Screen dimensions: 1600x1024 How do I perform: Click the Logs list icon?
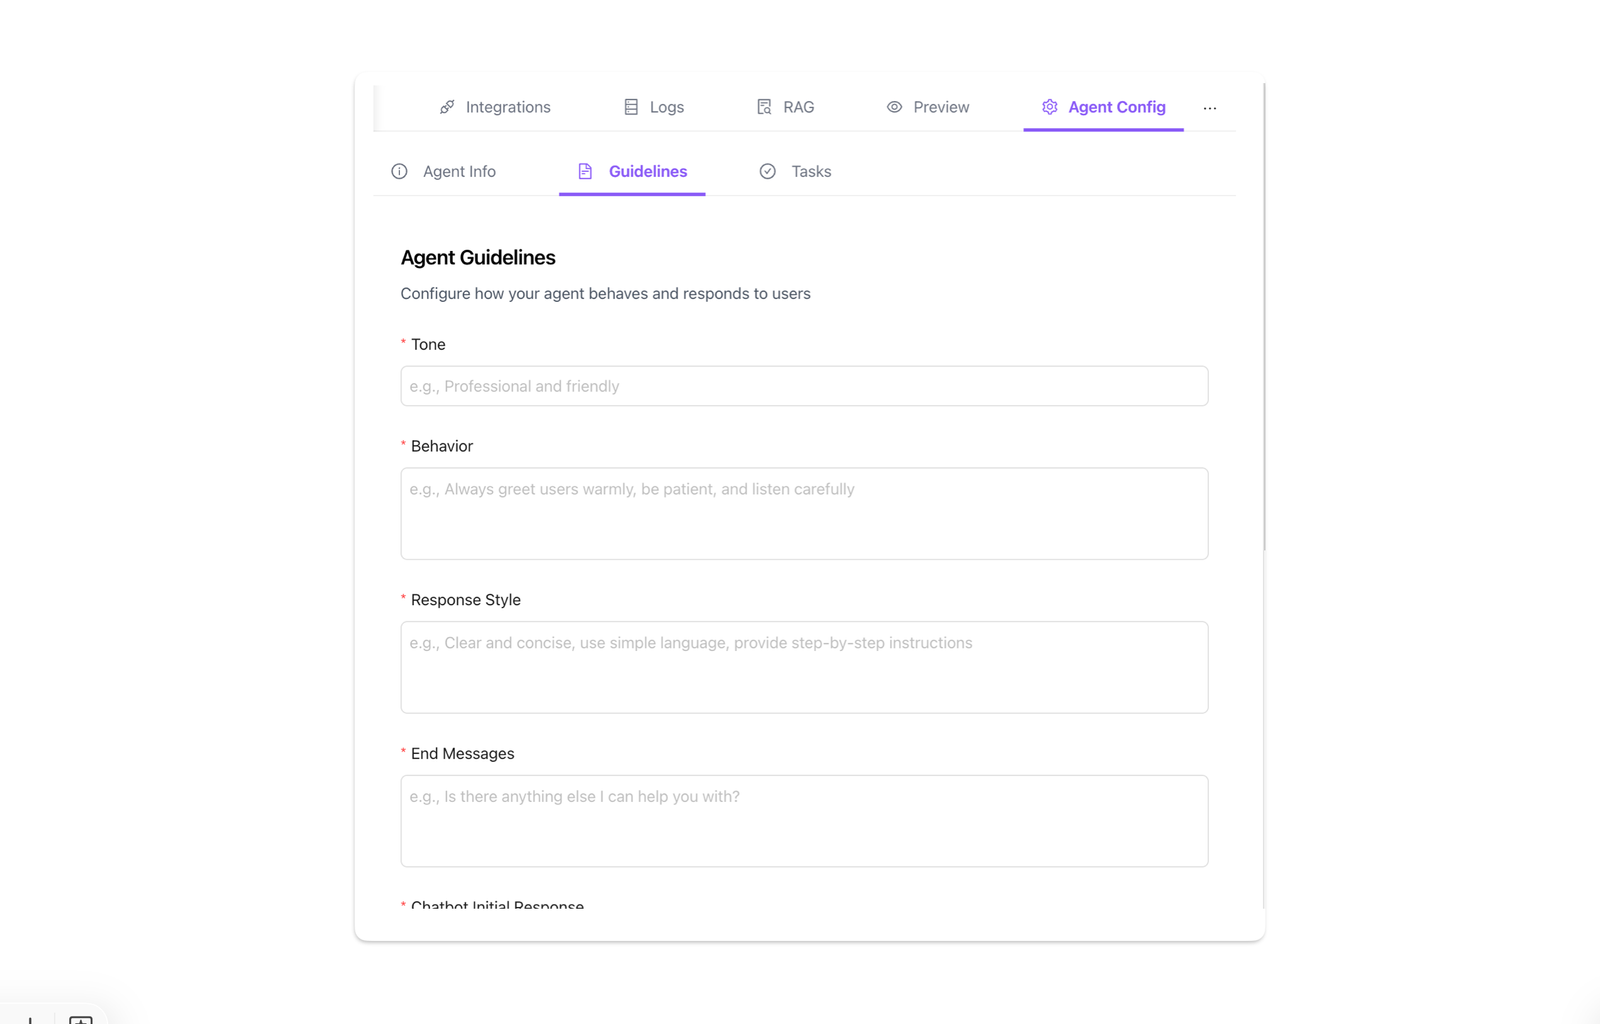[631, 107]
